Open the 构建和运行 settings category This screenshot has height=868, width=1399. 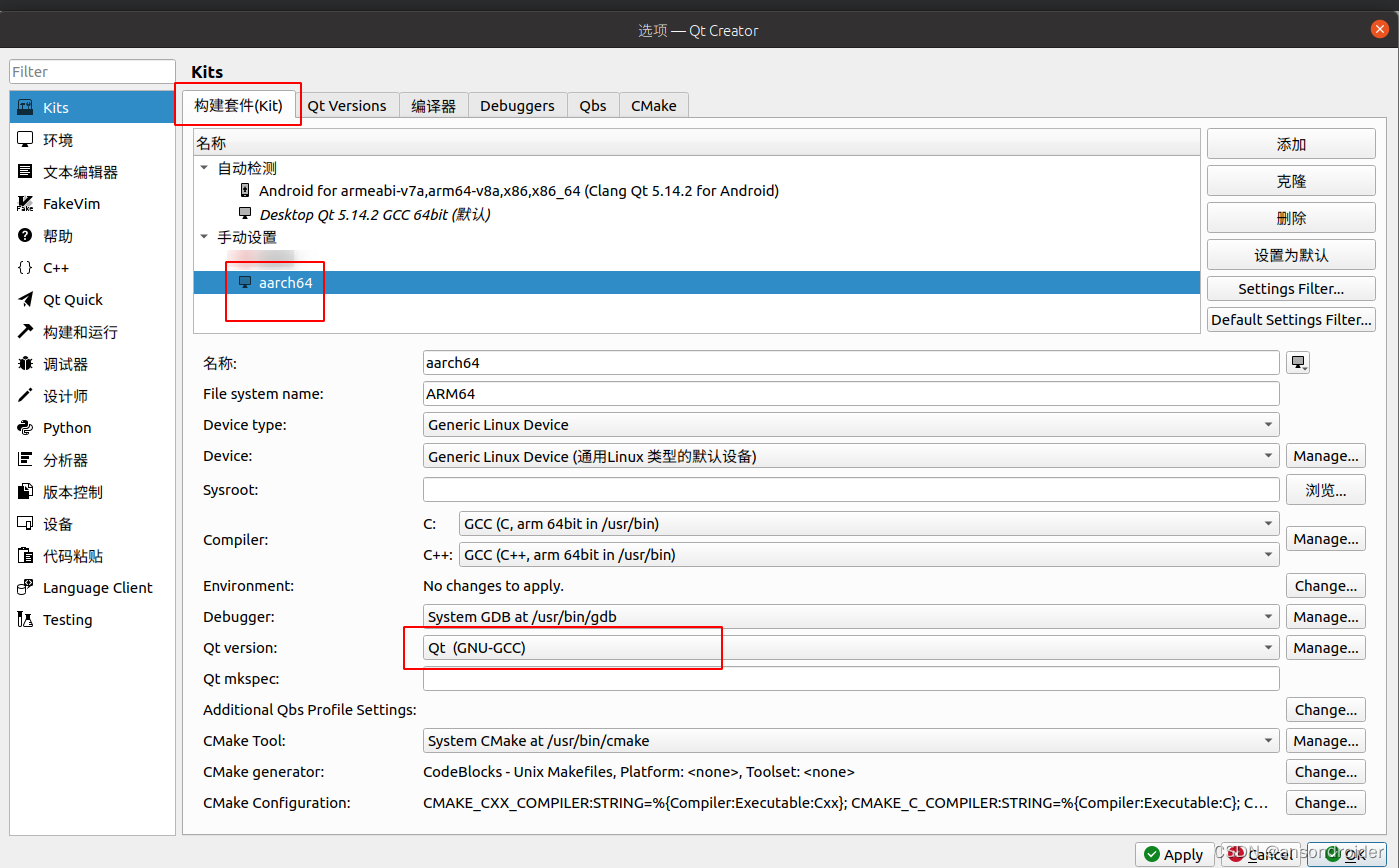point(92,331)
